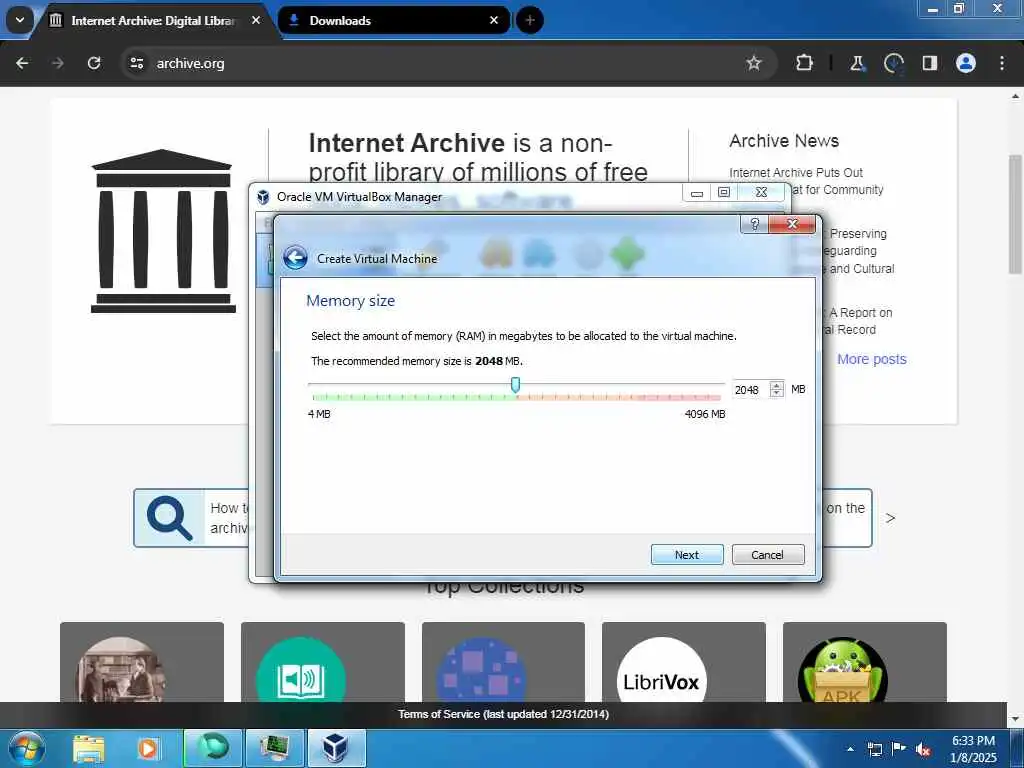Click the VirtualBox cube icon in manager title bar
Image resolution: width=1024 pixels, height=768 pixels.
pyautogui.click(x=263, y=197)
